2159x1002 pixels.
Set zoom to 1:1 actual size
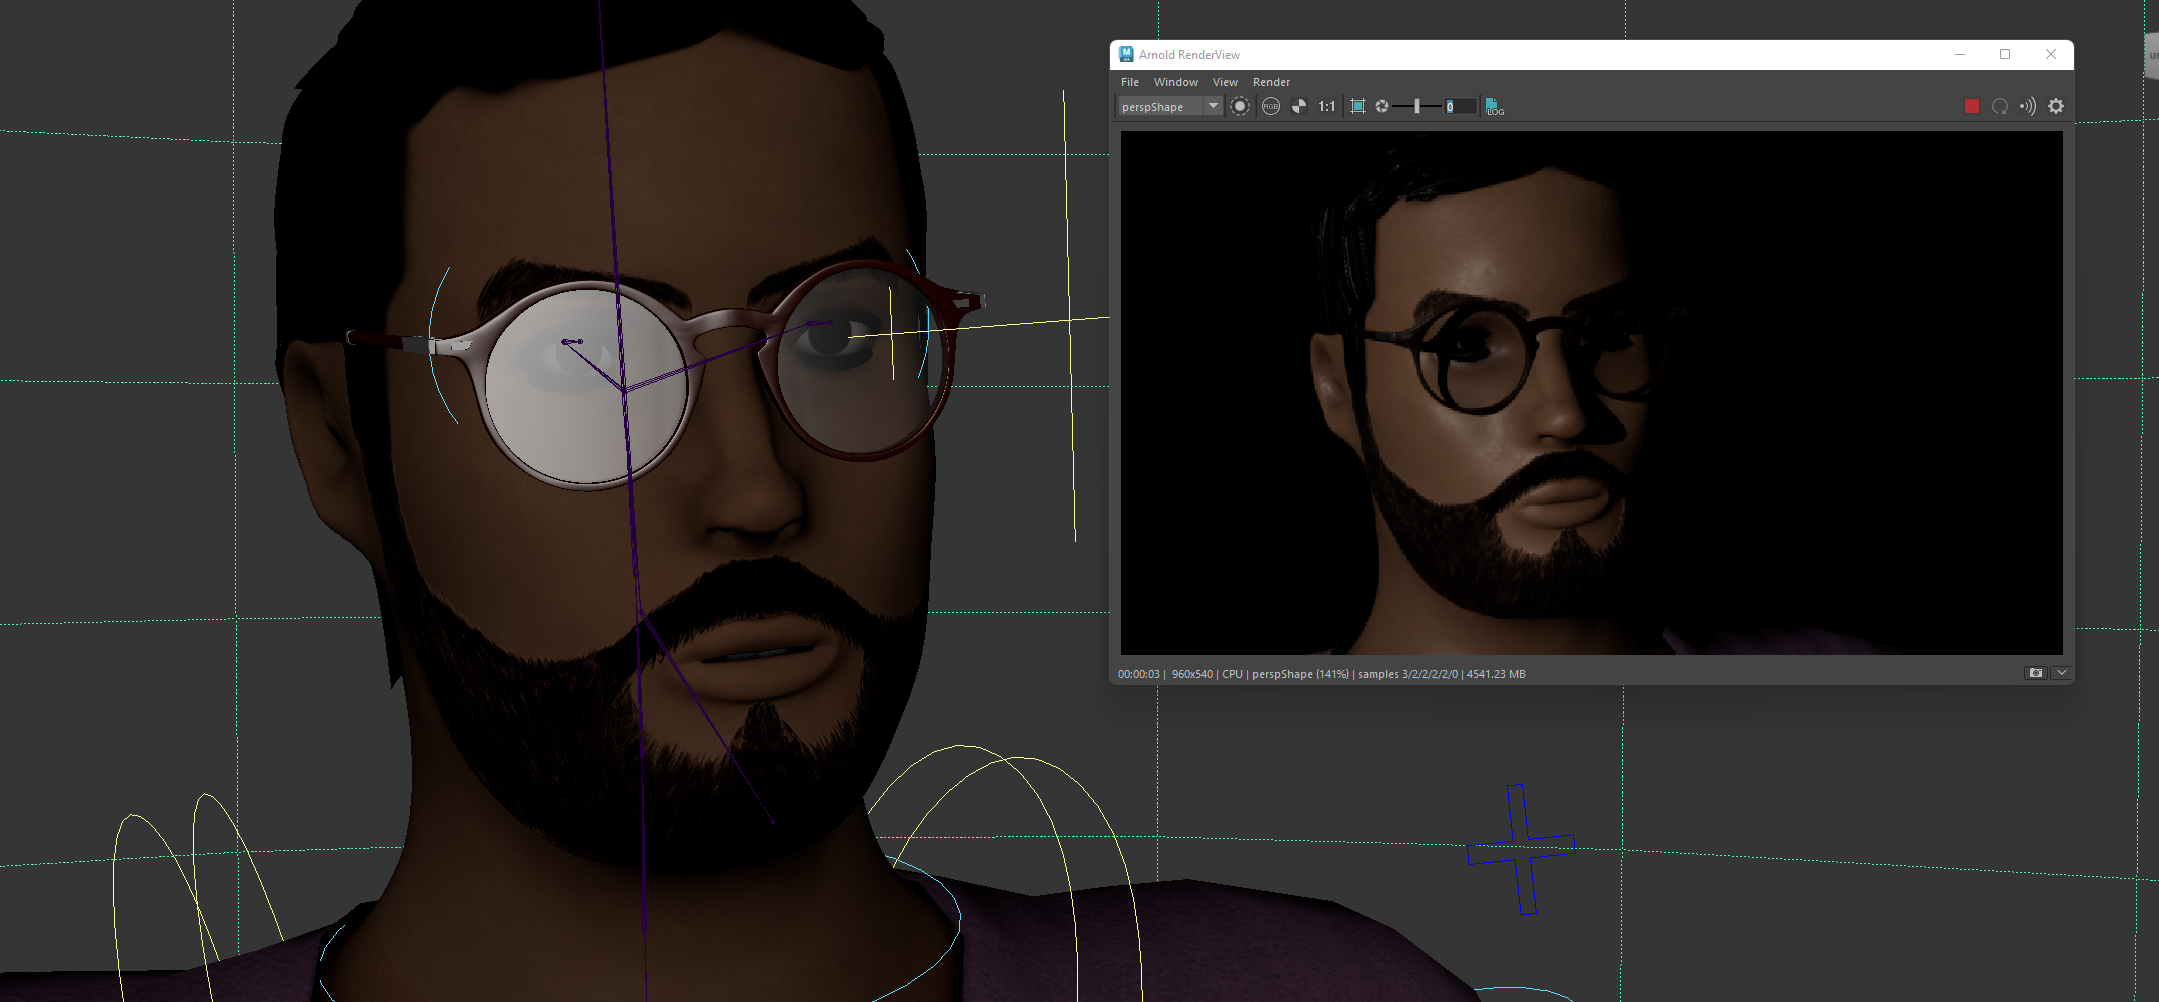click(1327, 106)
